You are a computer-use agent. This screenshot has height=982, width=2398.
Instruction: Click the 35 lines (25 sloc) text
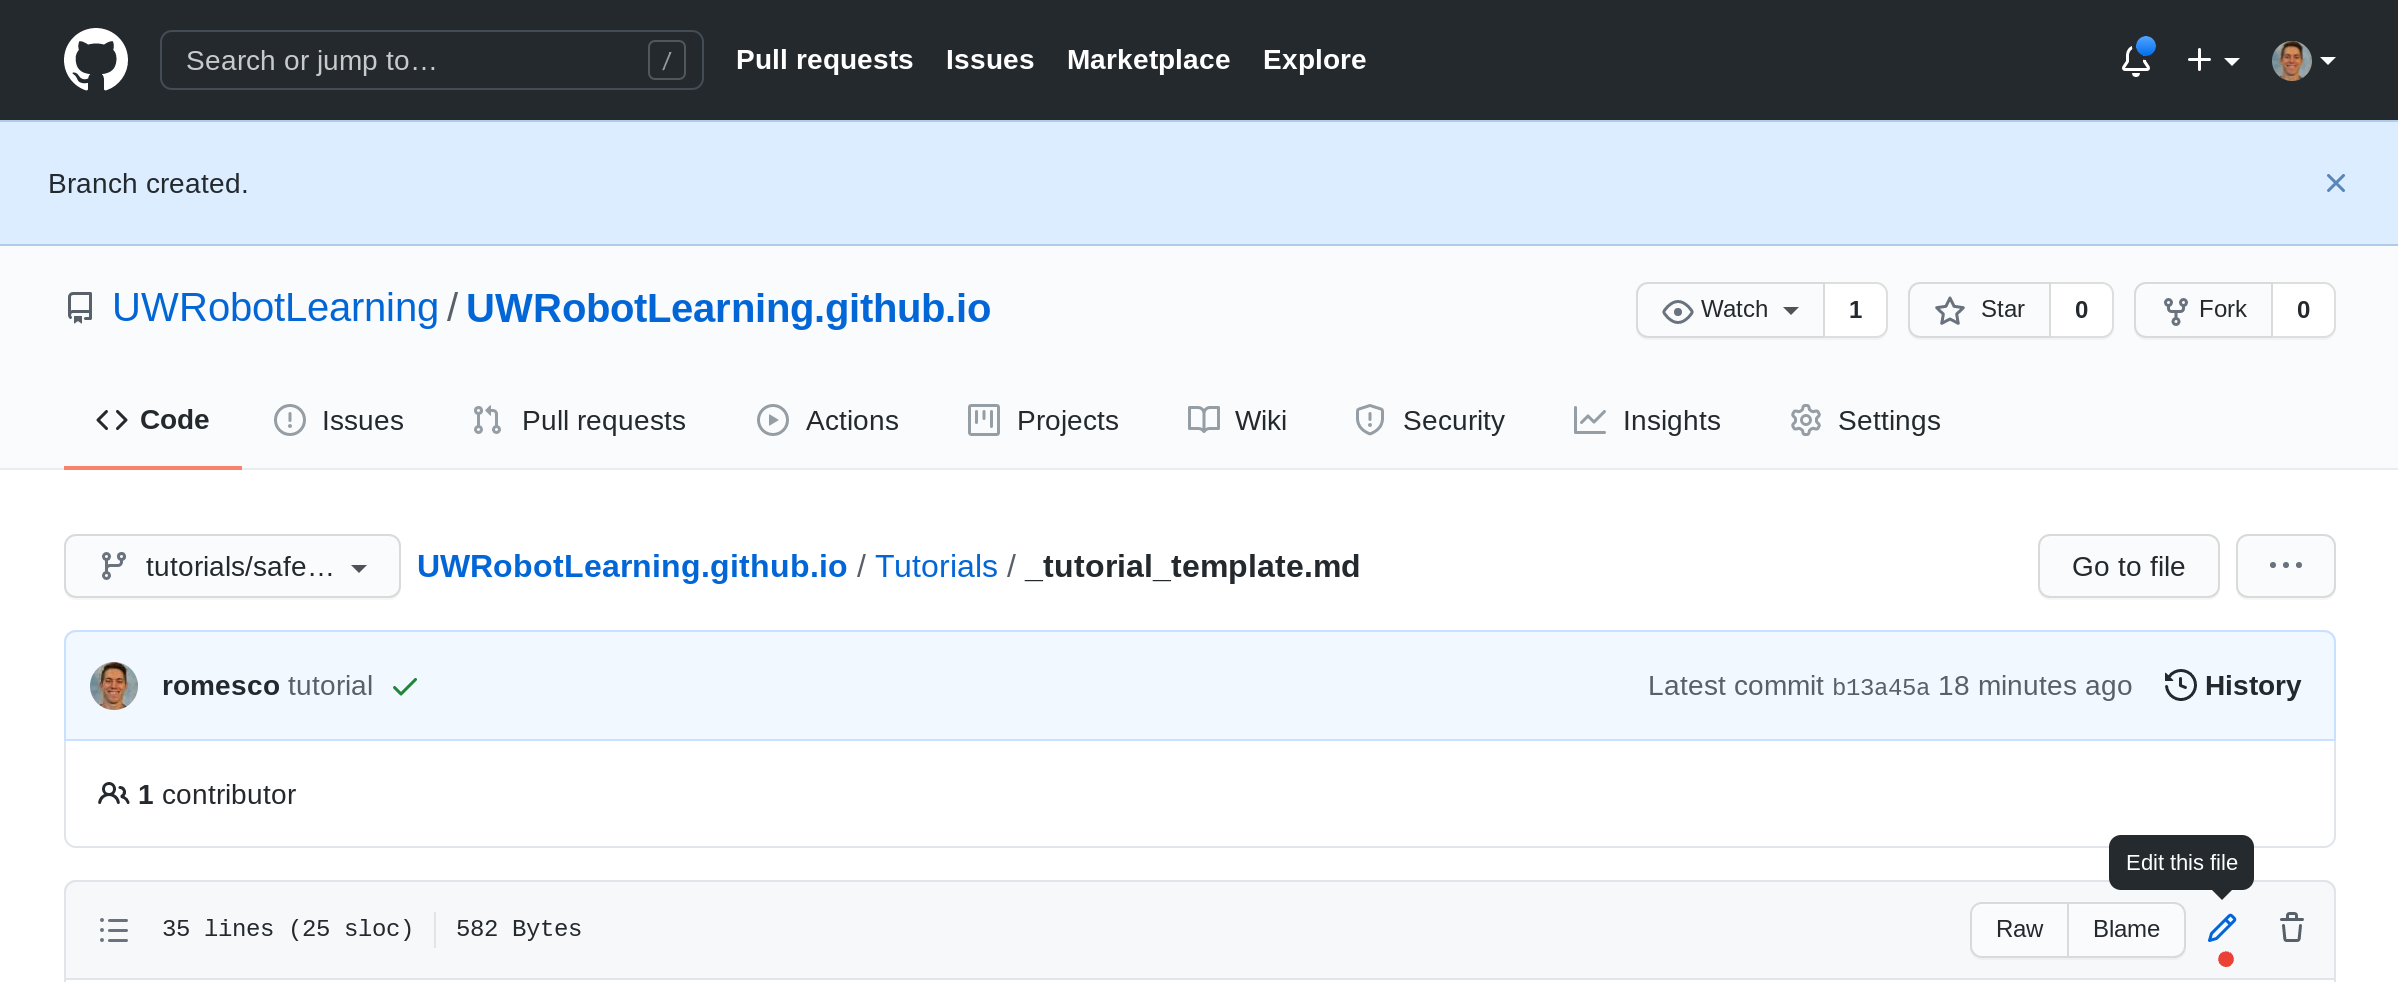click(288, 929)
